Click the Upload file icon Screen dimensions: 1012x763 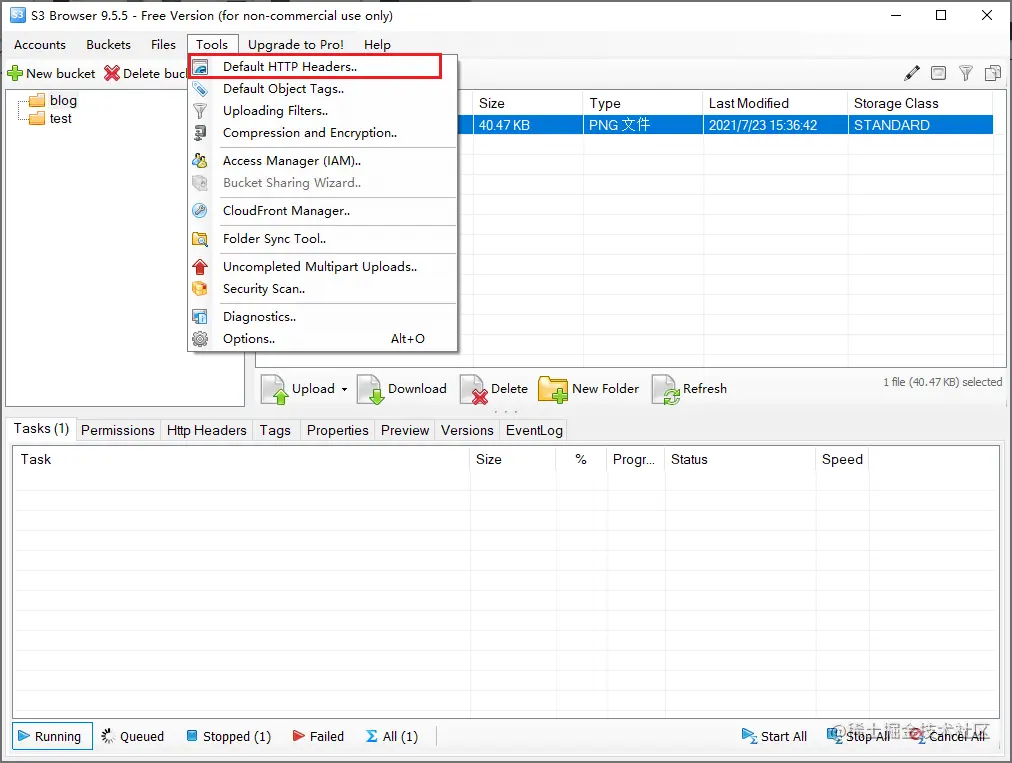coord(274,389)
